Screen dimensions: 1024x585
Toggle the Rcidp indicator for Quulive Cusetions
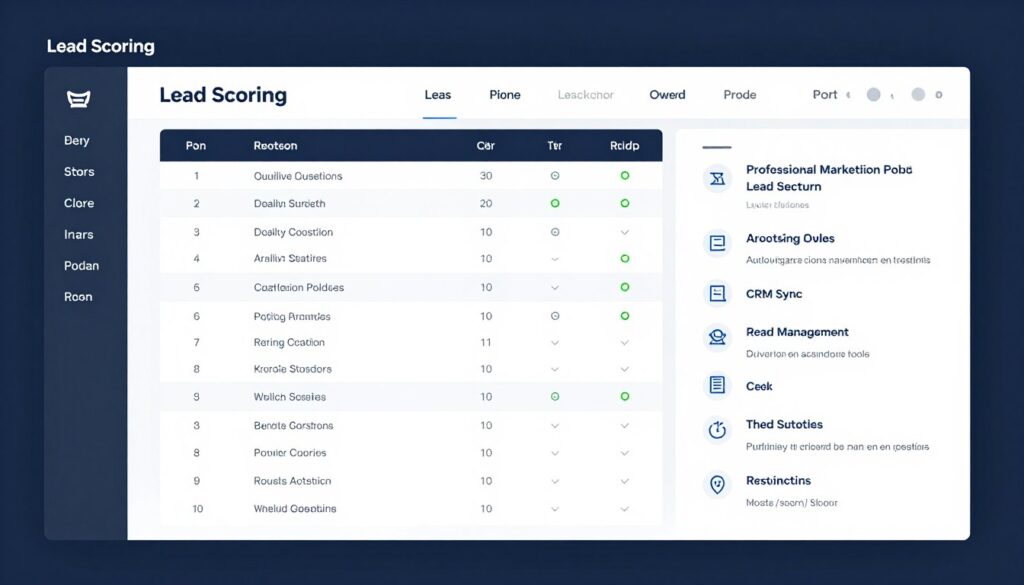(625, 174)
